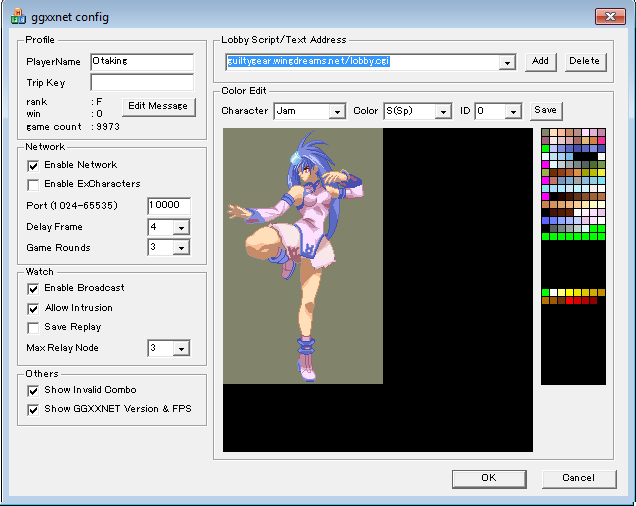Toggle Show Invalid Combo checkbox
The width and height of the screenshot is (636, 506).
click(x=33, y=390)
